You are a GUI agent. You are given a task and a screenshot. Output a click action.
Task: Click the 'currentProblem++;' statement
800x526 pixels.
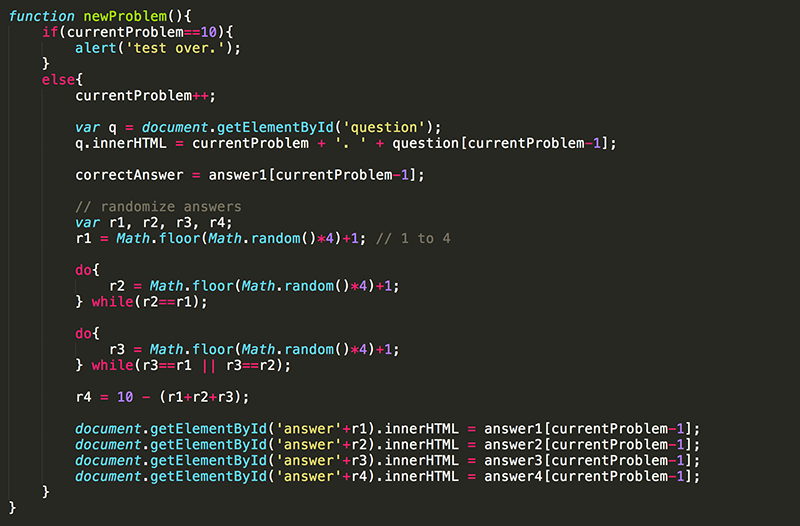click(x=146, y=95)
